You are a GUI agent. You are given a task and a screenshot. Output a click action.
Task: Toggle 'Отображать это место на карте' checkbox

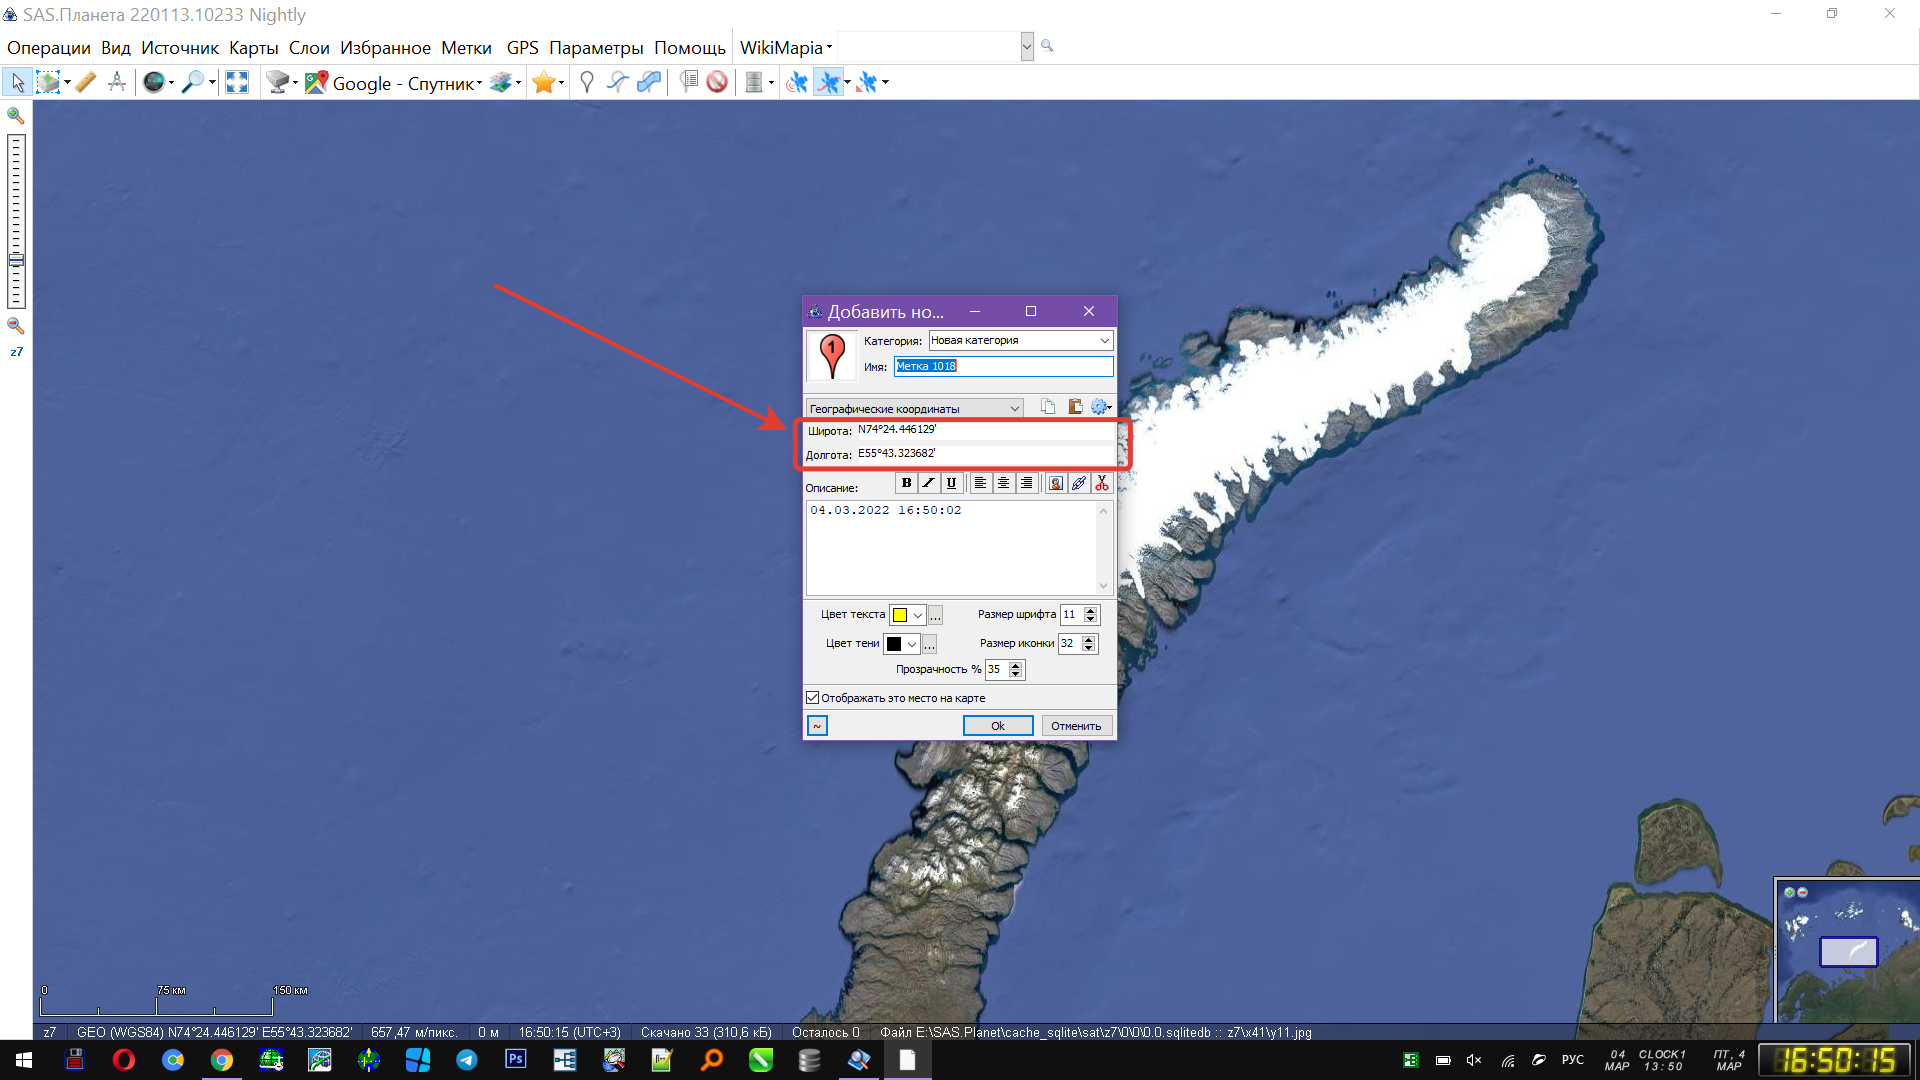point(813,698)
